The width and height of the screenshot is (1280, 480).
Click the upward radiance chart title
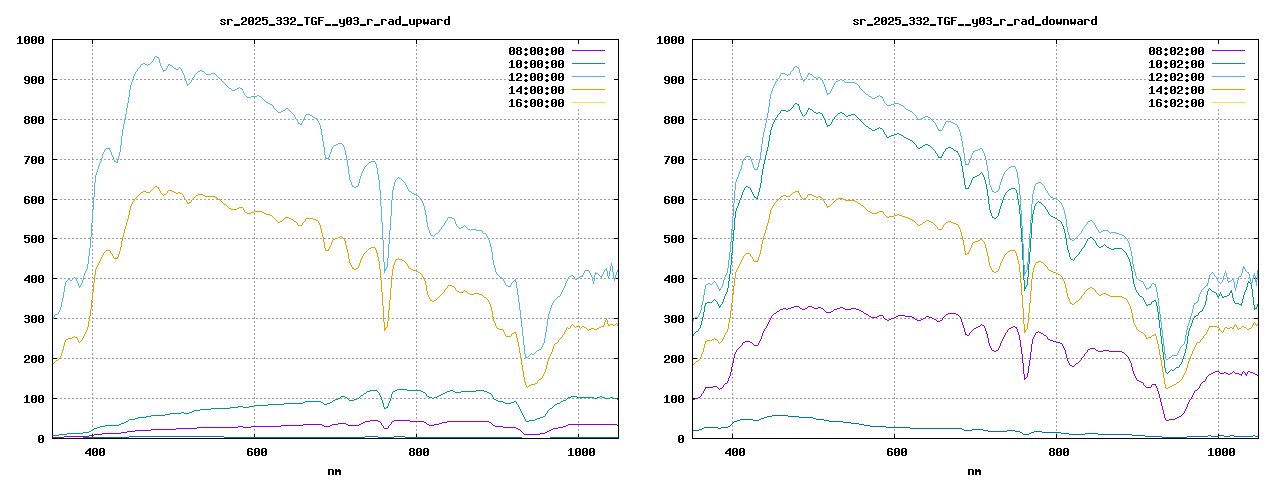click(x=328, y=21)
